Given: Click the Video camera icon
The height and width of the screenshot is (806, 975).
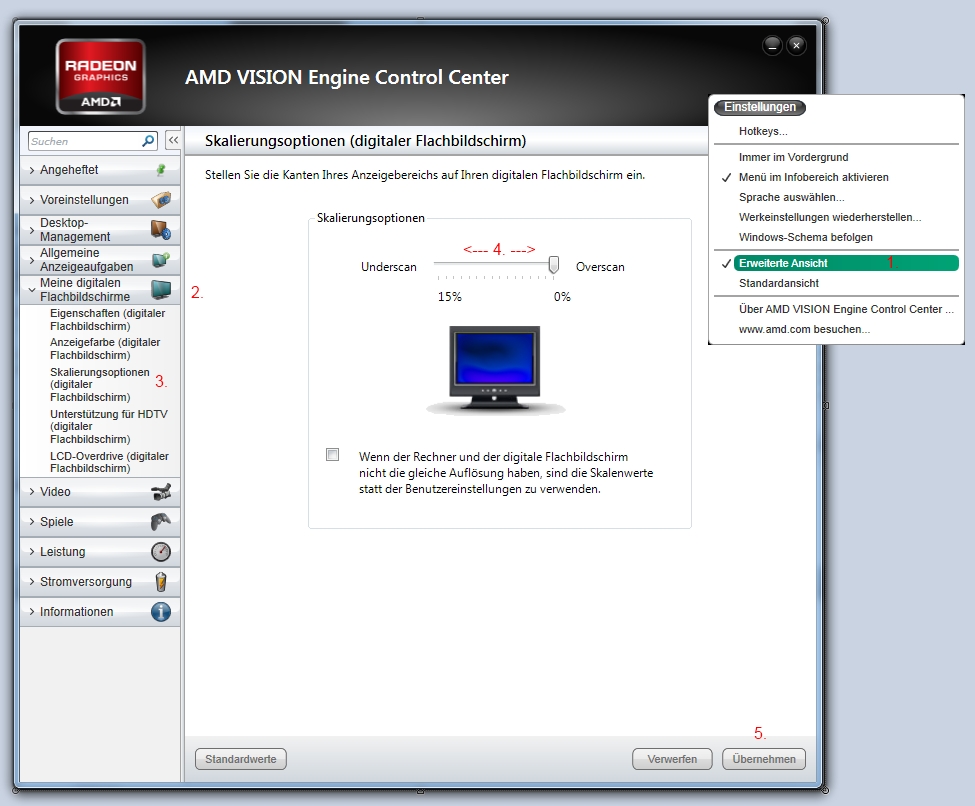Looking at the screenshot, I should coord(161,492).
